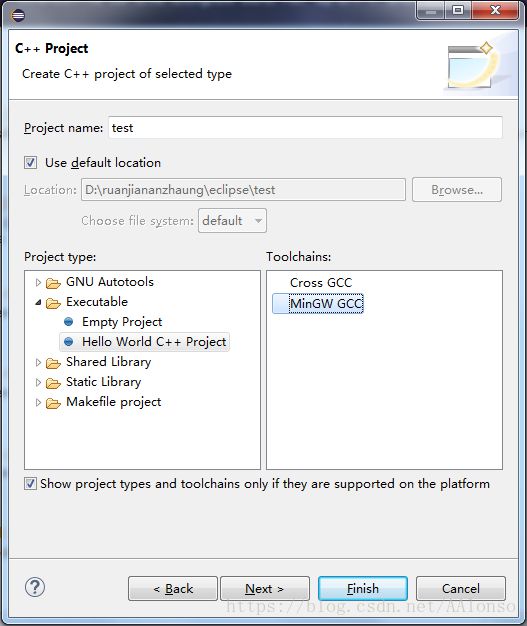This screenshot has height=626, width=527.
Task: Click the Executable folder icon
Action: coord(53,303)
